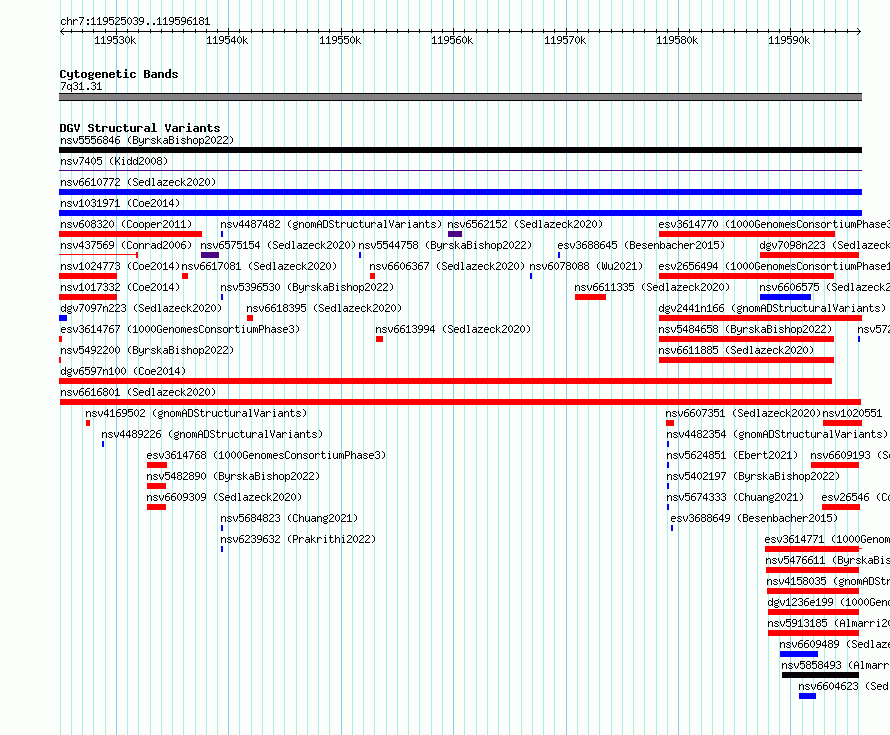Open the nsv7405 (Kidd2008) variant label
Screen dimensions: 890x735
(x=114, y=161)
